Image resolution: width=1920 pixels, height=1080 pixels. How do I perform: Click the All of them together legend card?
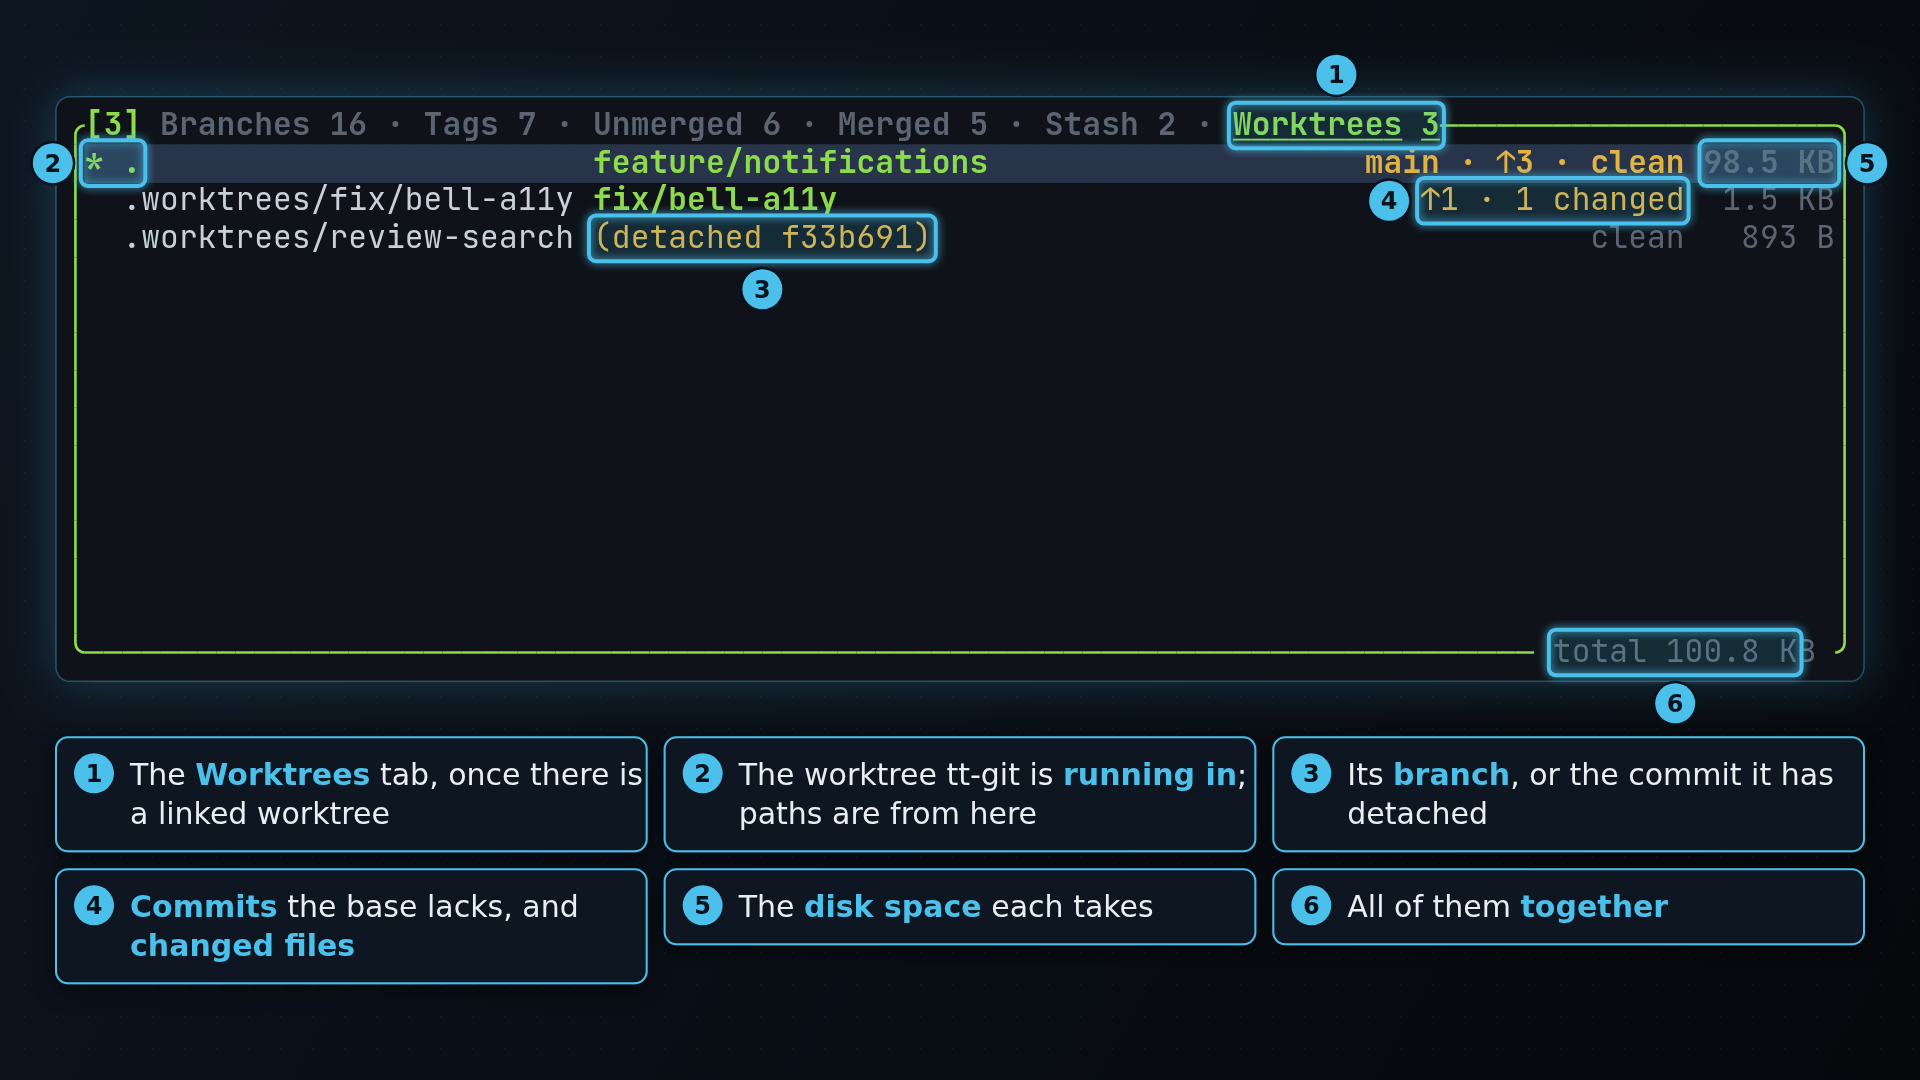coord(1568,906)
